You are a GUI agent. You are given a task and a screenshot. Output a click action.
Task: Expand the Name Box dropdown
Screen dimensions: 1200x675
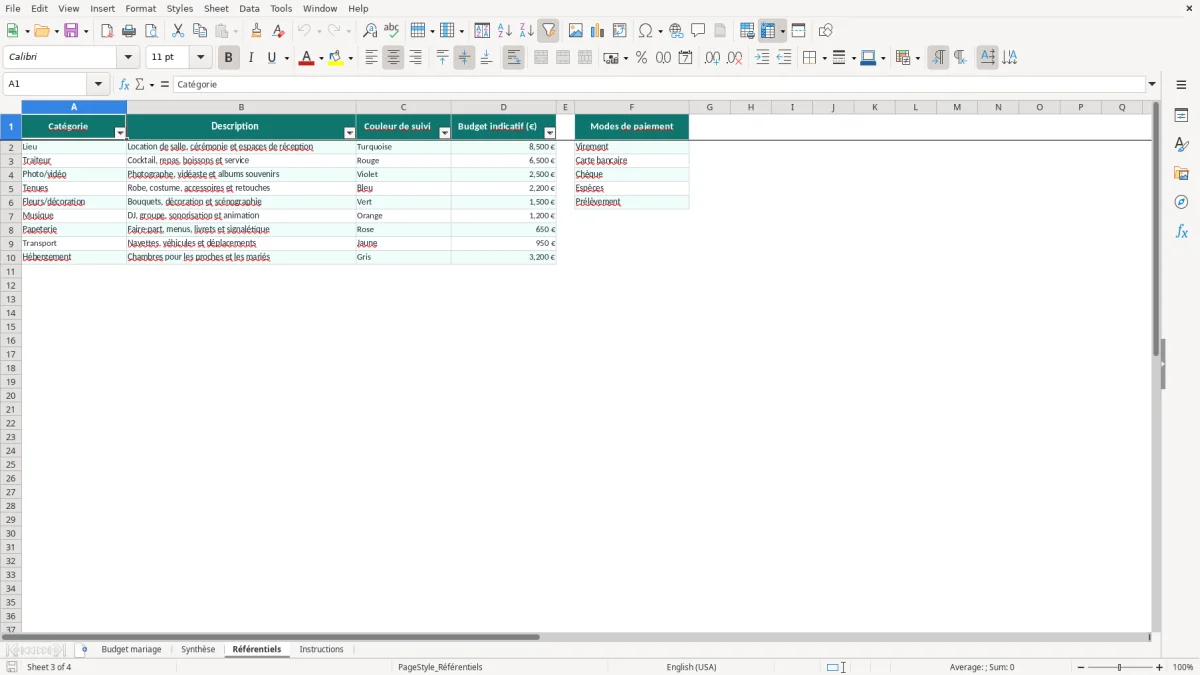coord(98,85)
